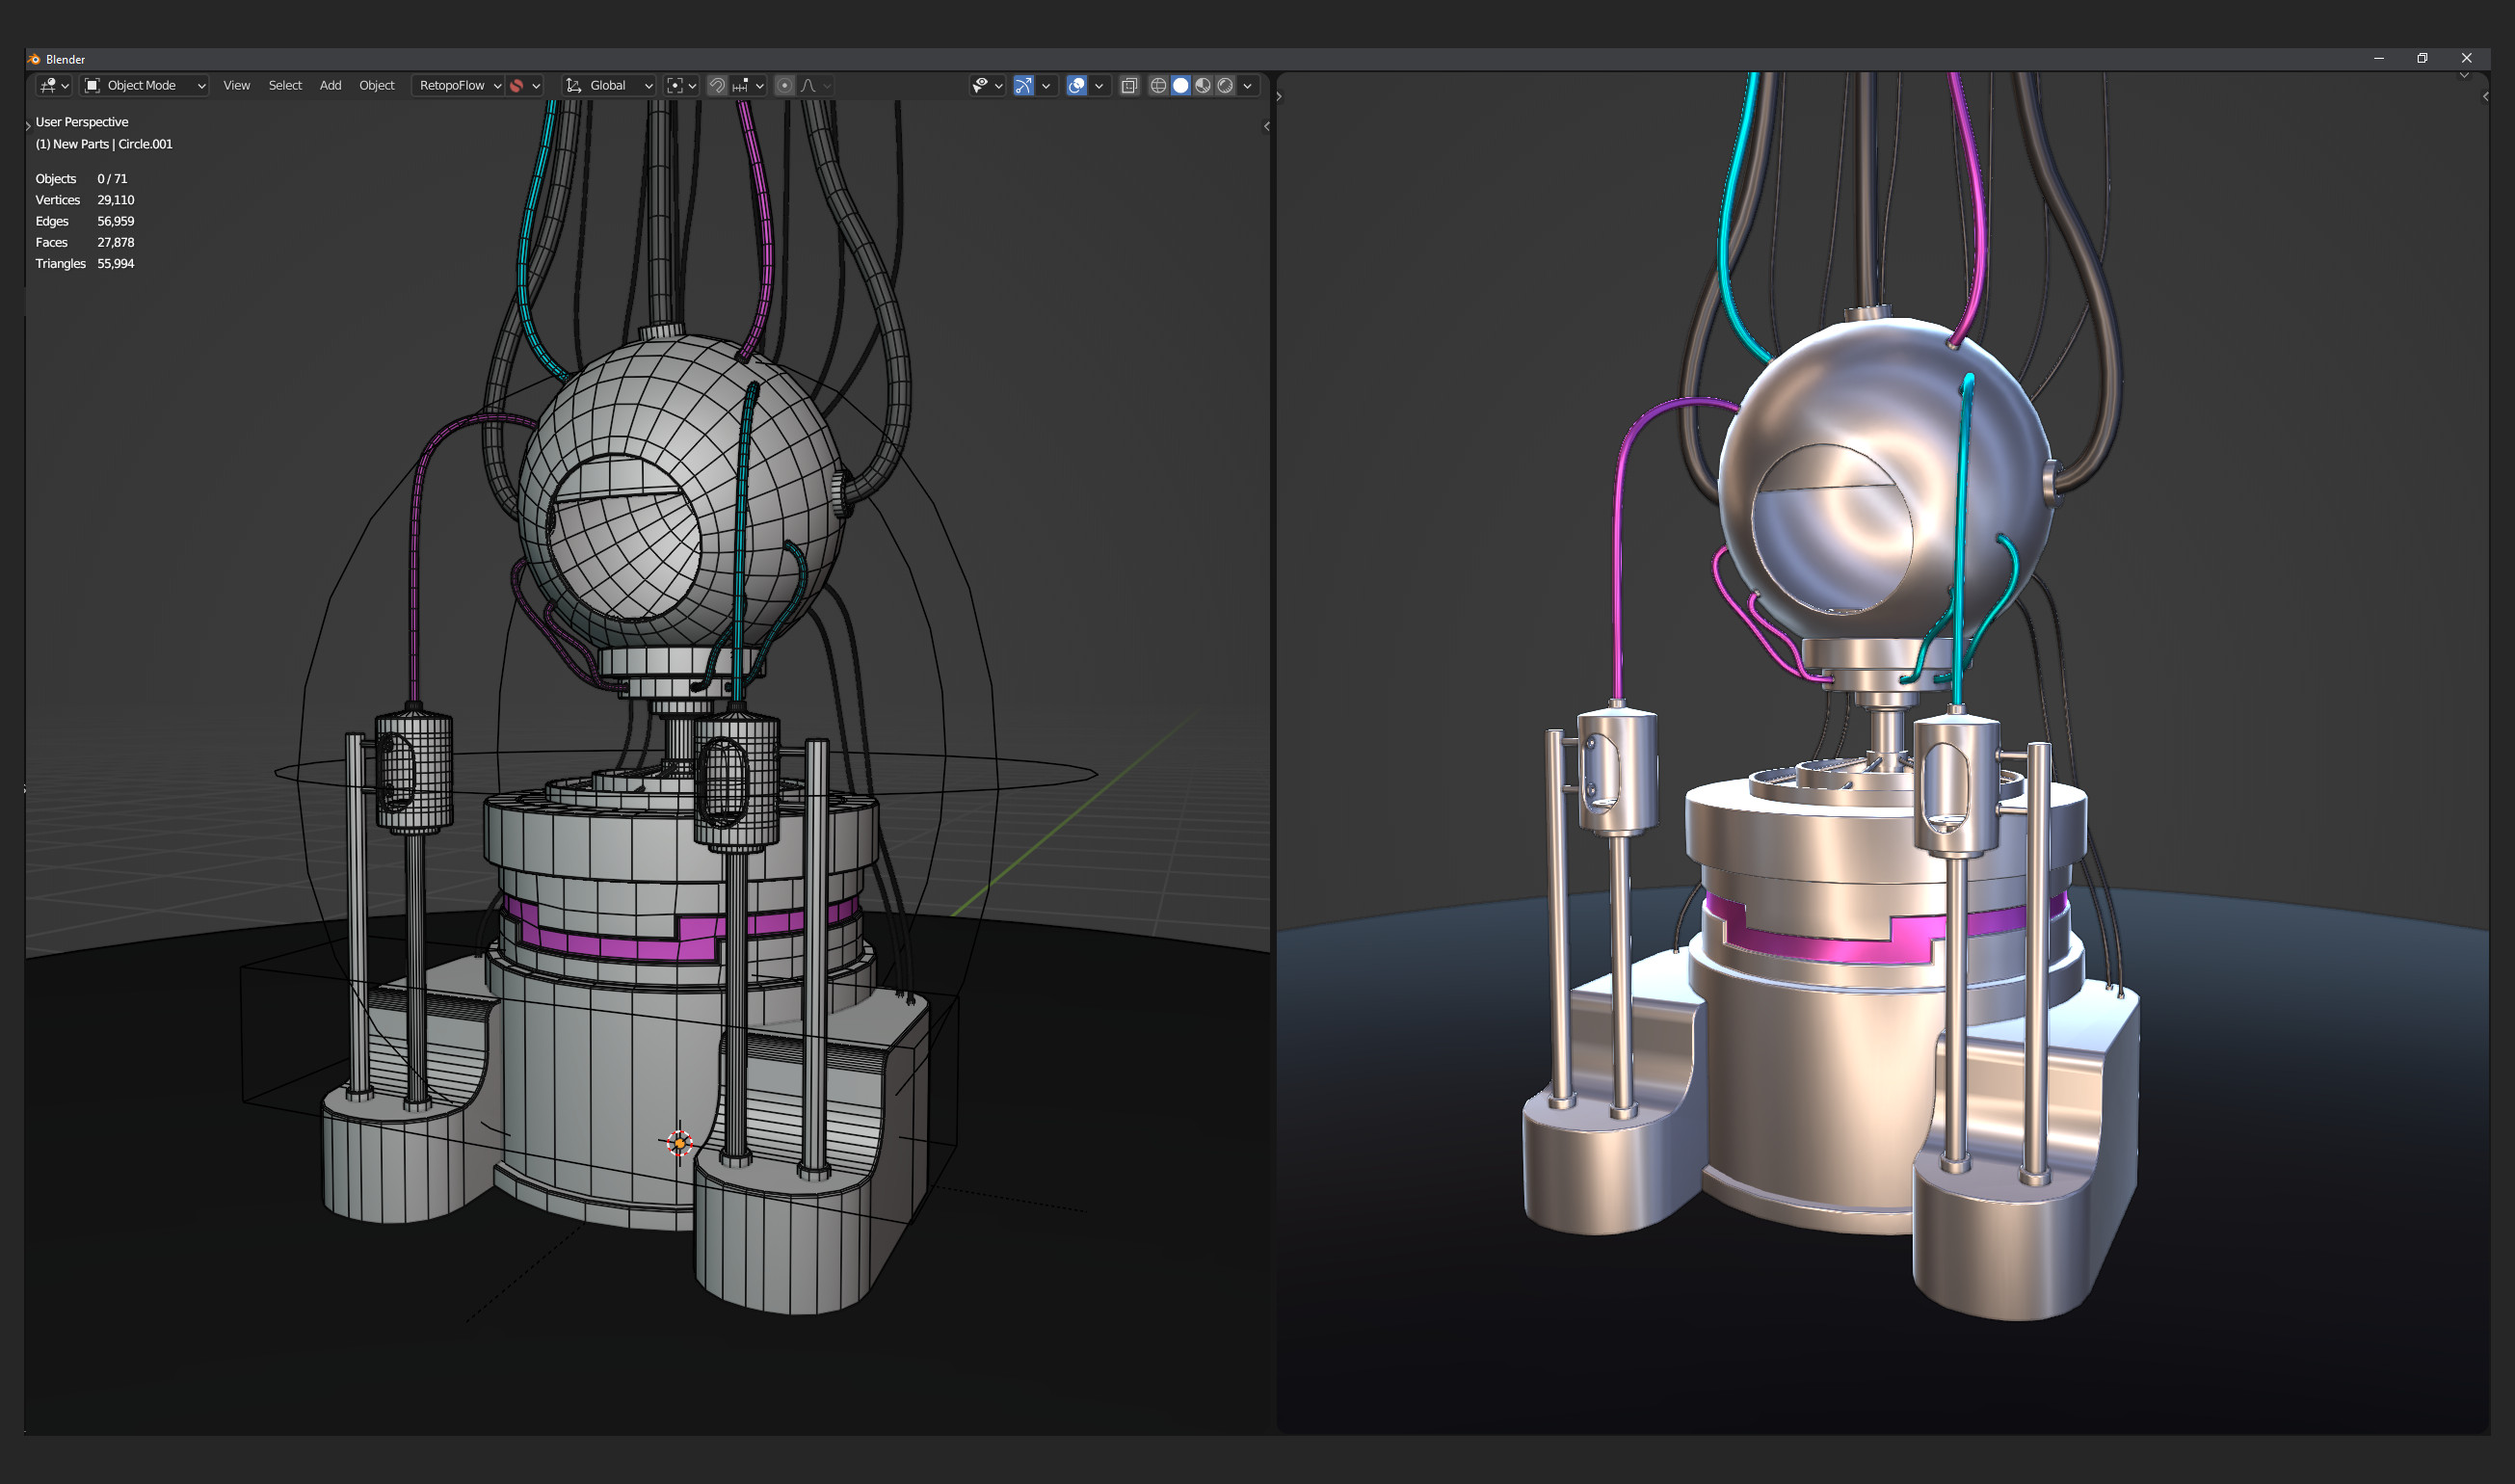2515x1484 pixels.
Task: Switch to rendered viewport shading
Action: (1225, 86)
